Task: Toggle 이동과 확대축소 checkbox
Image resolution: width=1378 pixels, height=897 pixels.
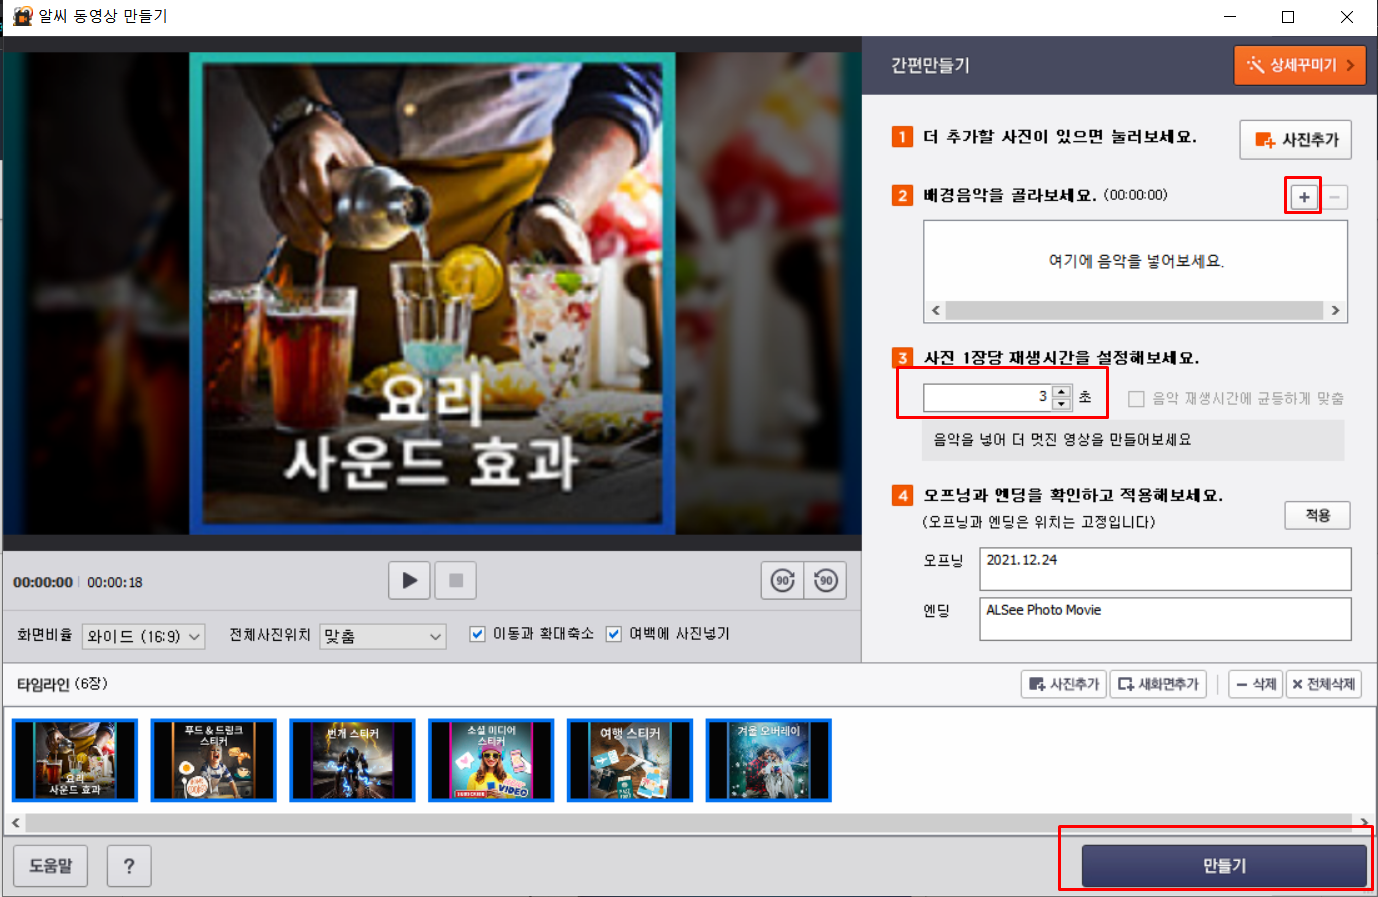Action: point(478,634)
